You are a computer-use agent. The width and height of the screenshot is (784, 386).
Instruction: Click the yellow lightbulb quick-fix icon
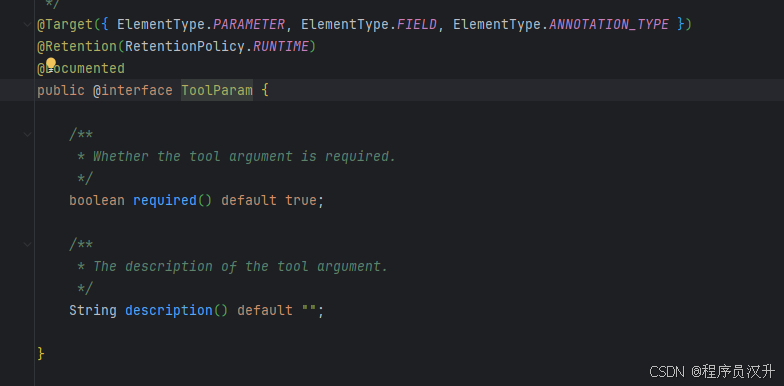(51, 64)
